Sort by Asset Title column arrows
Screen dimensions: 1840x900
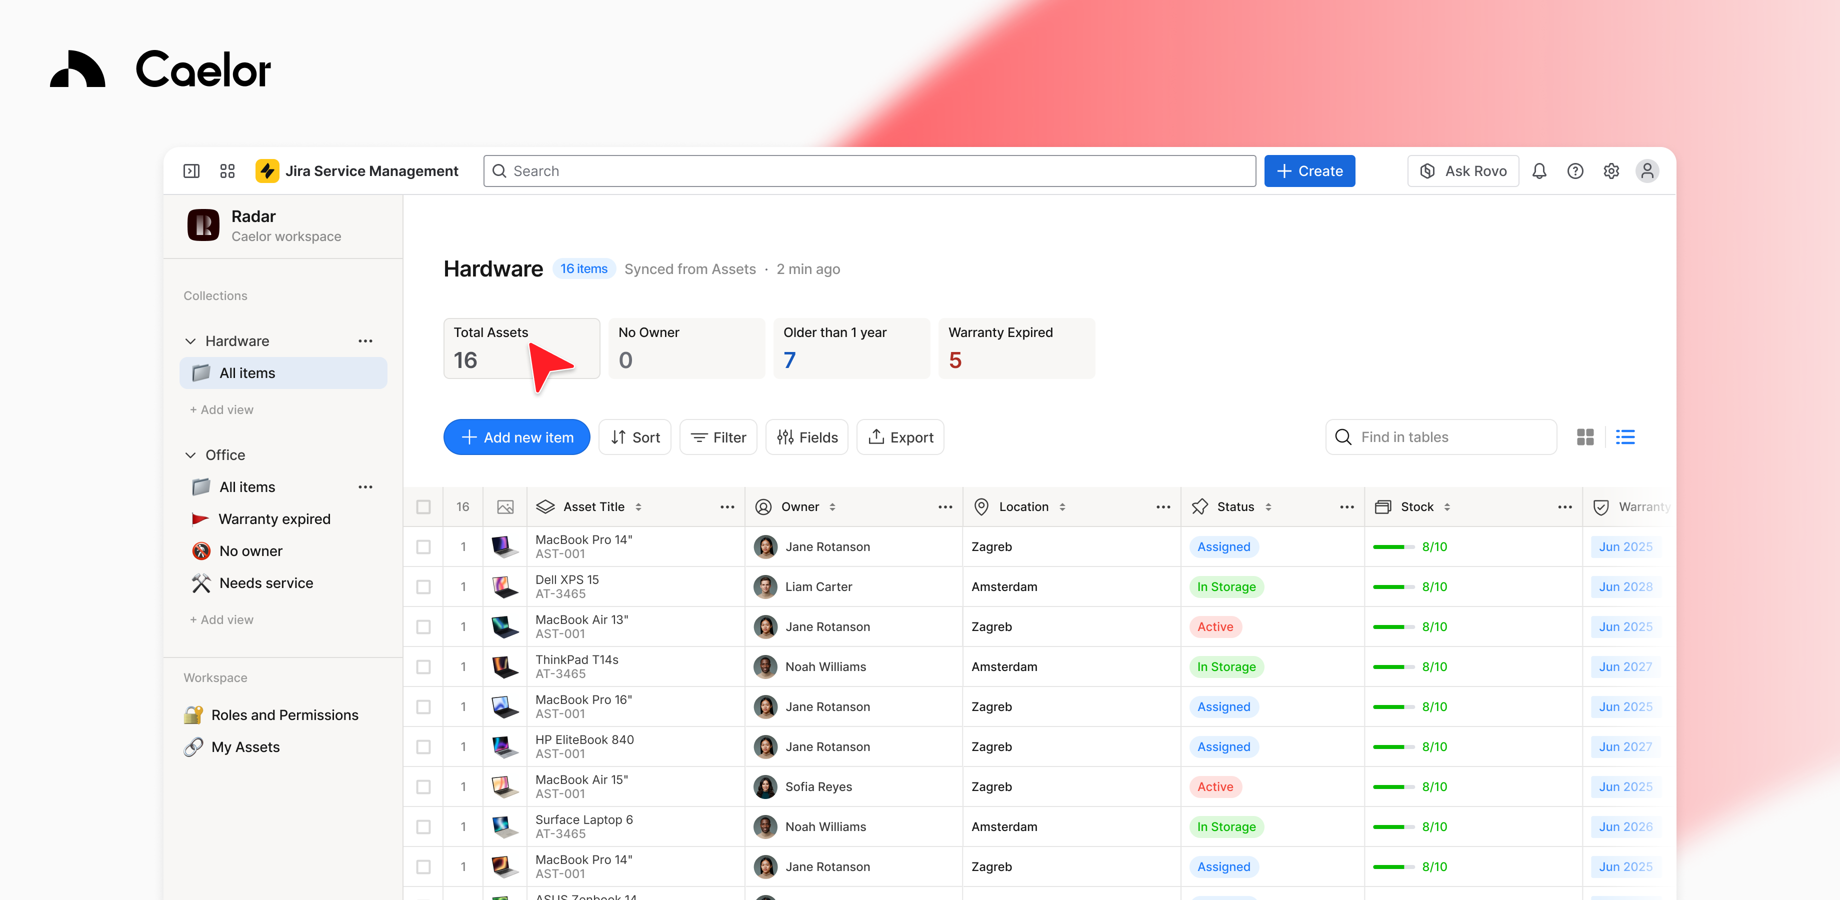pos(638,507)
